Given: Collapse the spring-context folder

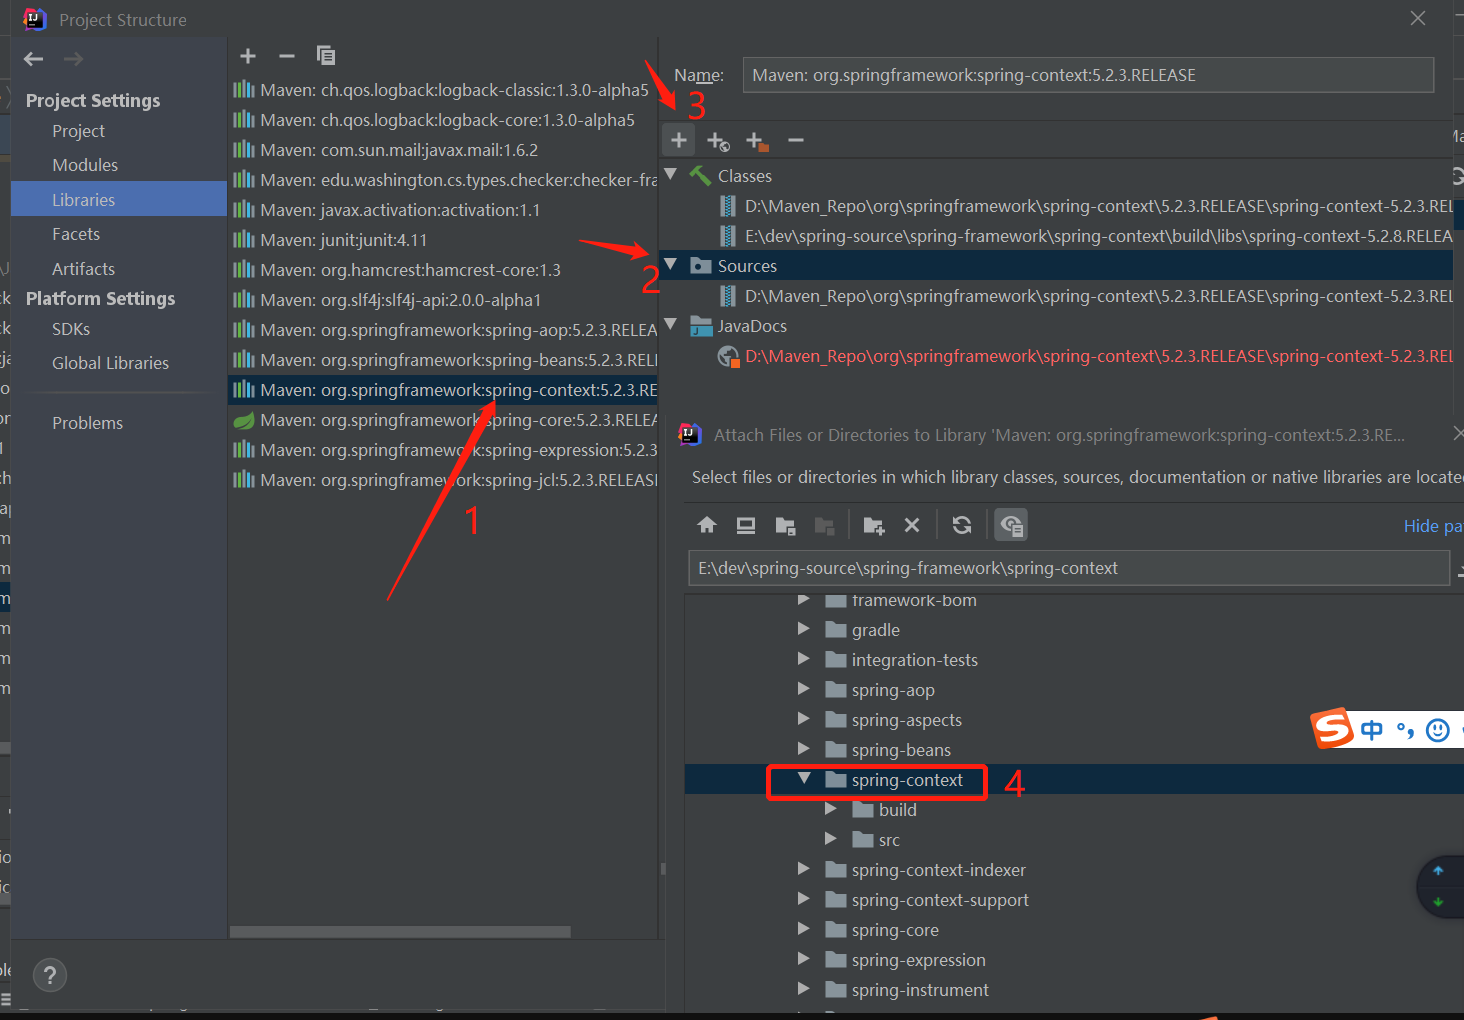Looking at the screenshot, I should coord(804,779).
